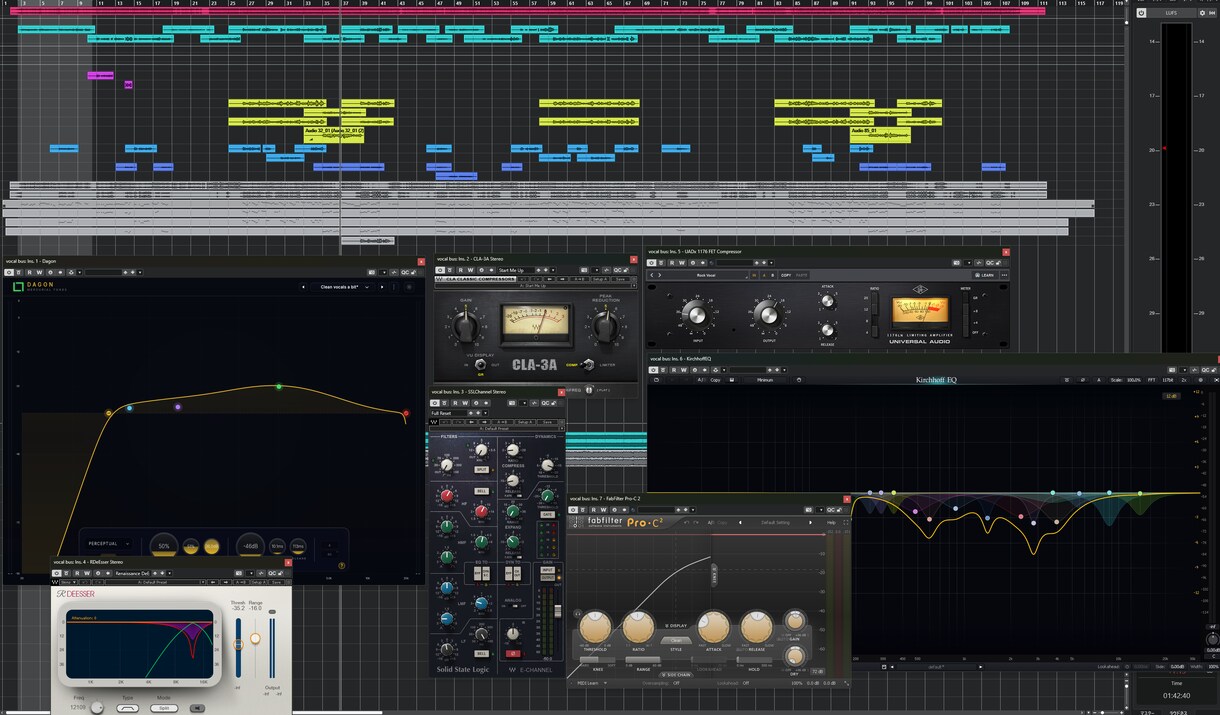Click the CLA-3A Peak Reduction knob
Screen dimensions: 1220x715
[x=604, y=326]
